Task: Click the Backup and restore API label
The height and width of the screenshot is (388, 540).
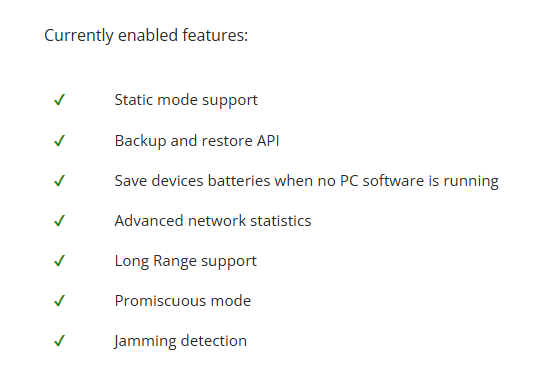Action: (197, 141)
